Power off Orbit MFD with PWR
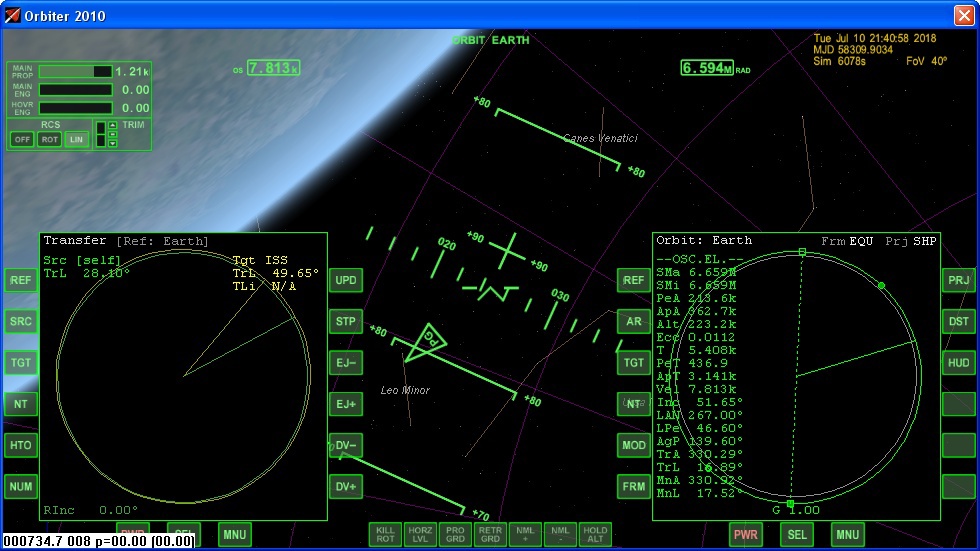The height and width of the screenshot is (551, 980). coord(746,535)
